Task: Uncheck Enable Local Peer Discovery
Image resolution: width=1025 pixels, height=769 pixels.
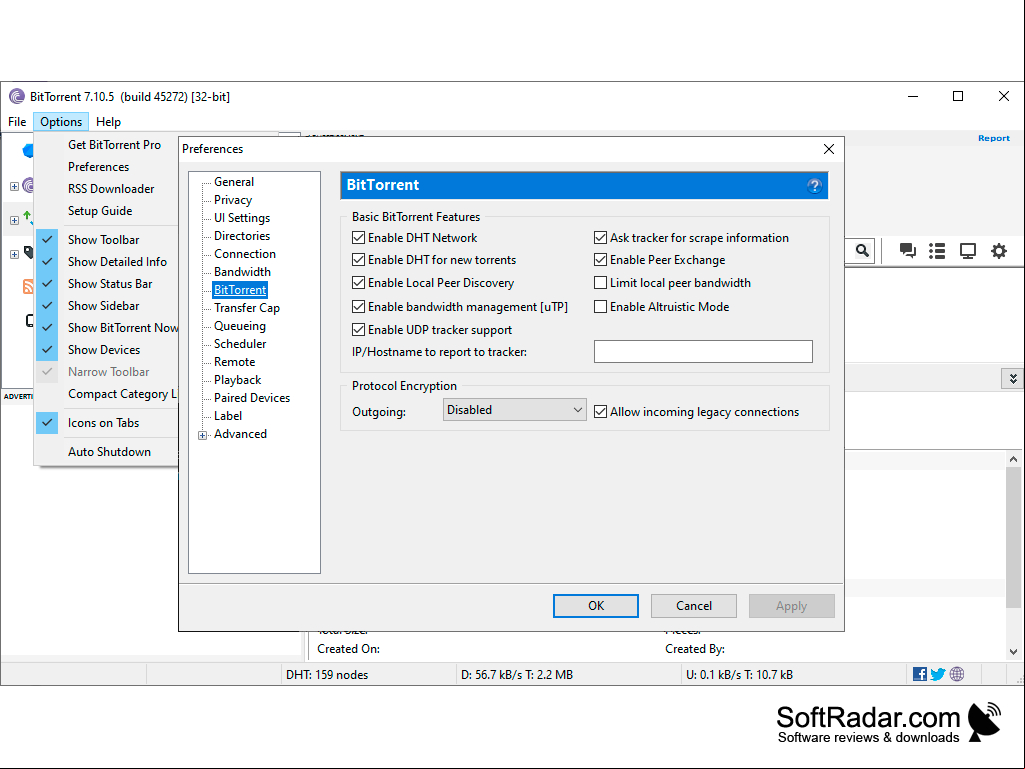Action: [358, 282]
